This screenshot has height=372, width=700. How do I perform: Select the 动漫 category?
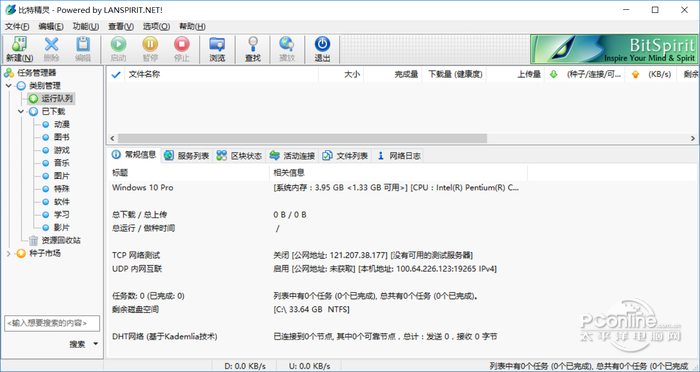tap(62, 124)
